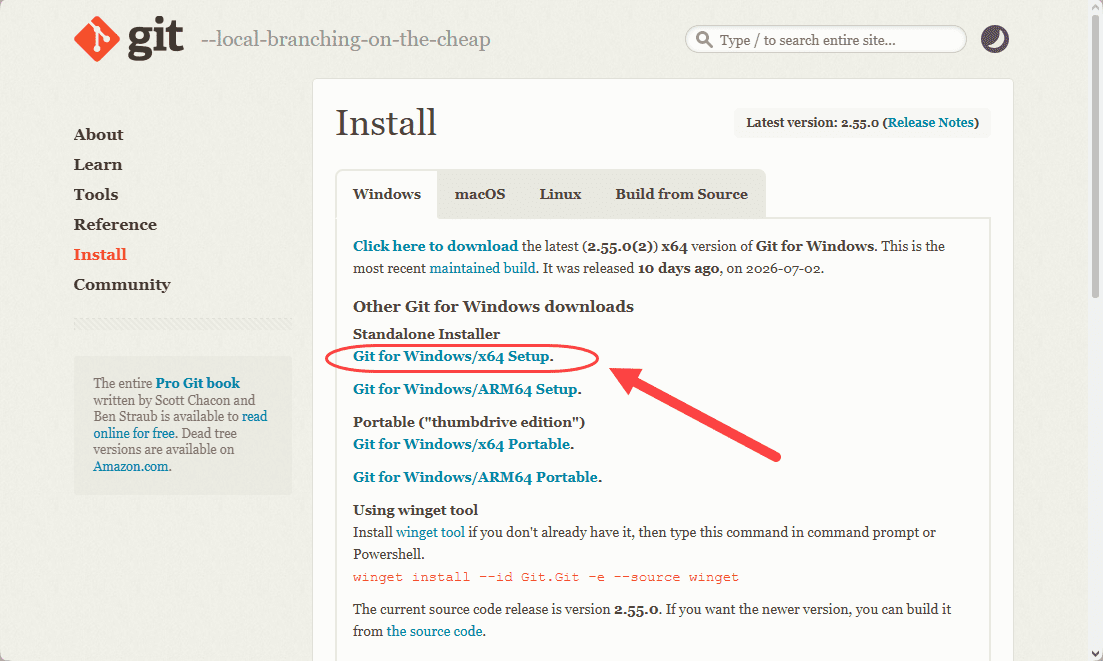Download Git for Windows/x64 Setup
Screen dimensions: 1103x661
[452, 357]
